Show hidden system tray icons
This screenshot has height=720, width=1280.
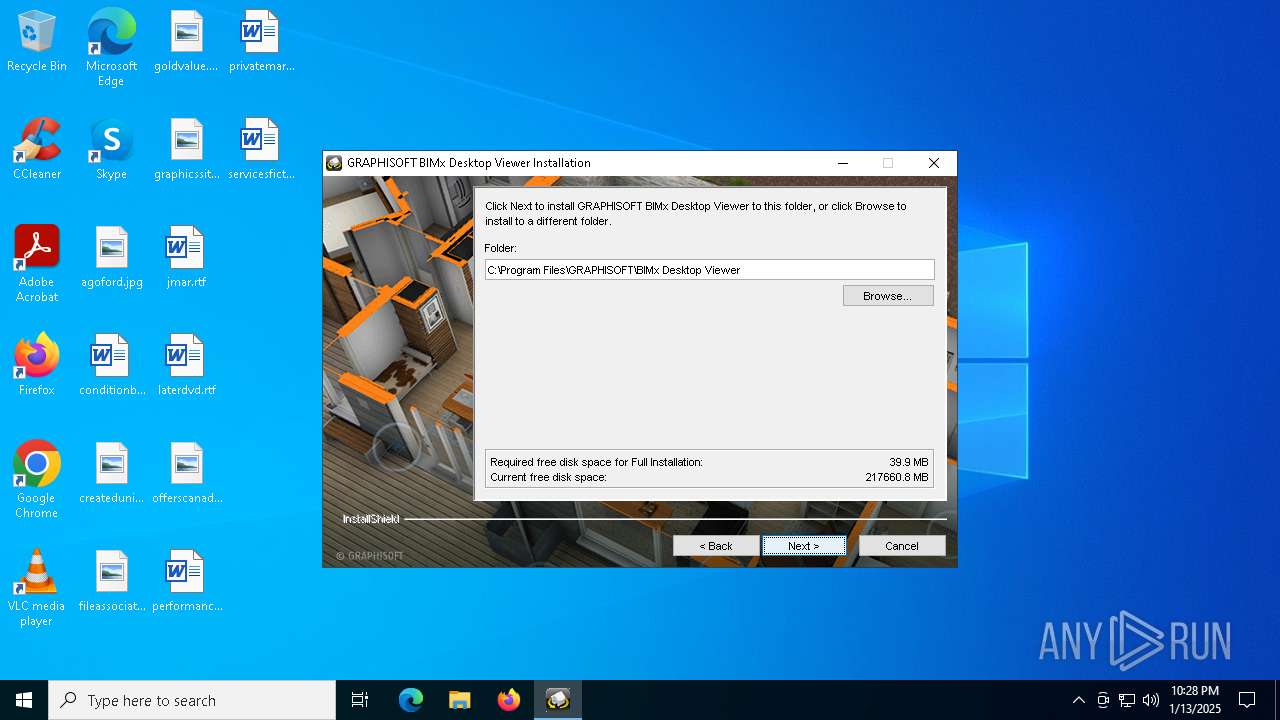pos(1078,700)
